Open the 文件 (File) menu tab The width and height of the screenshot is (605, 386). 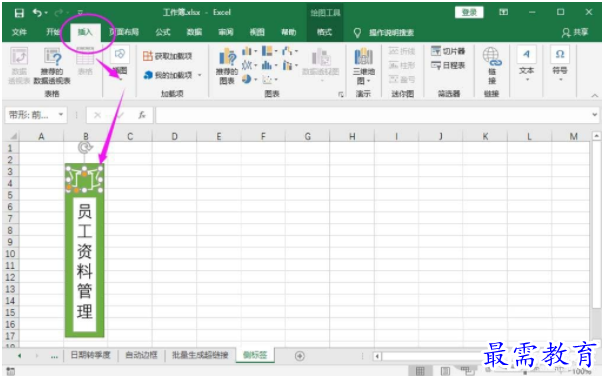[19, 32]
